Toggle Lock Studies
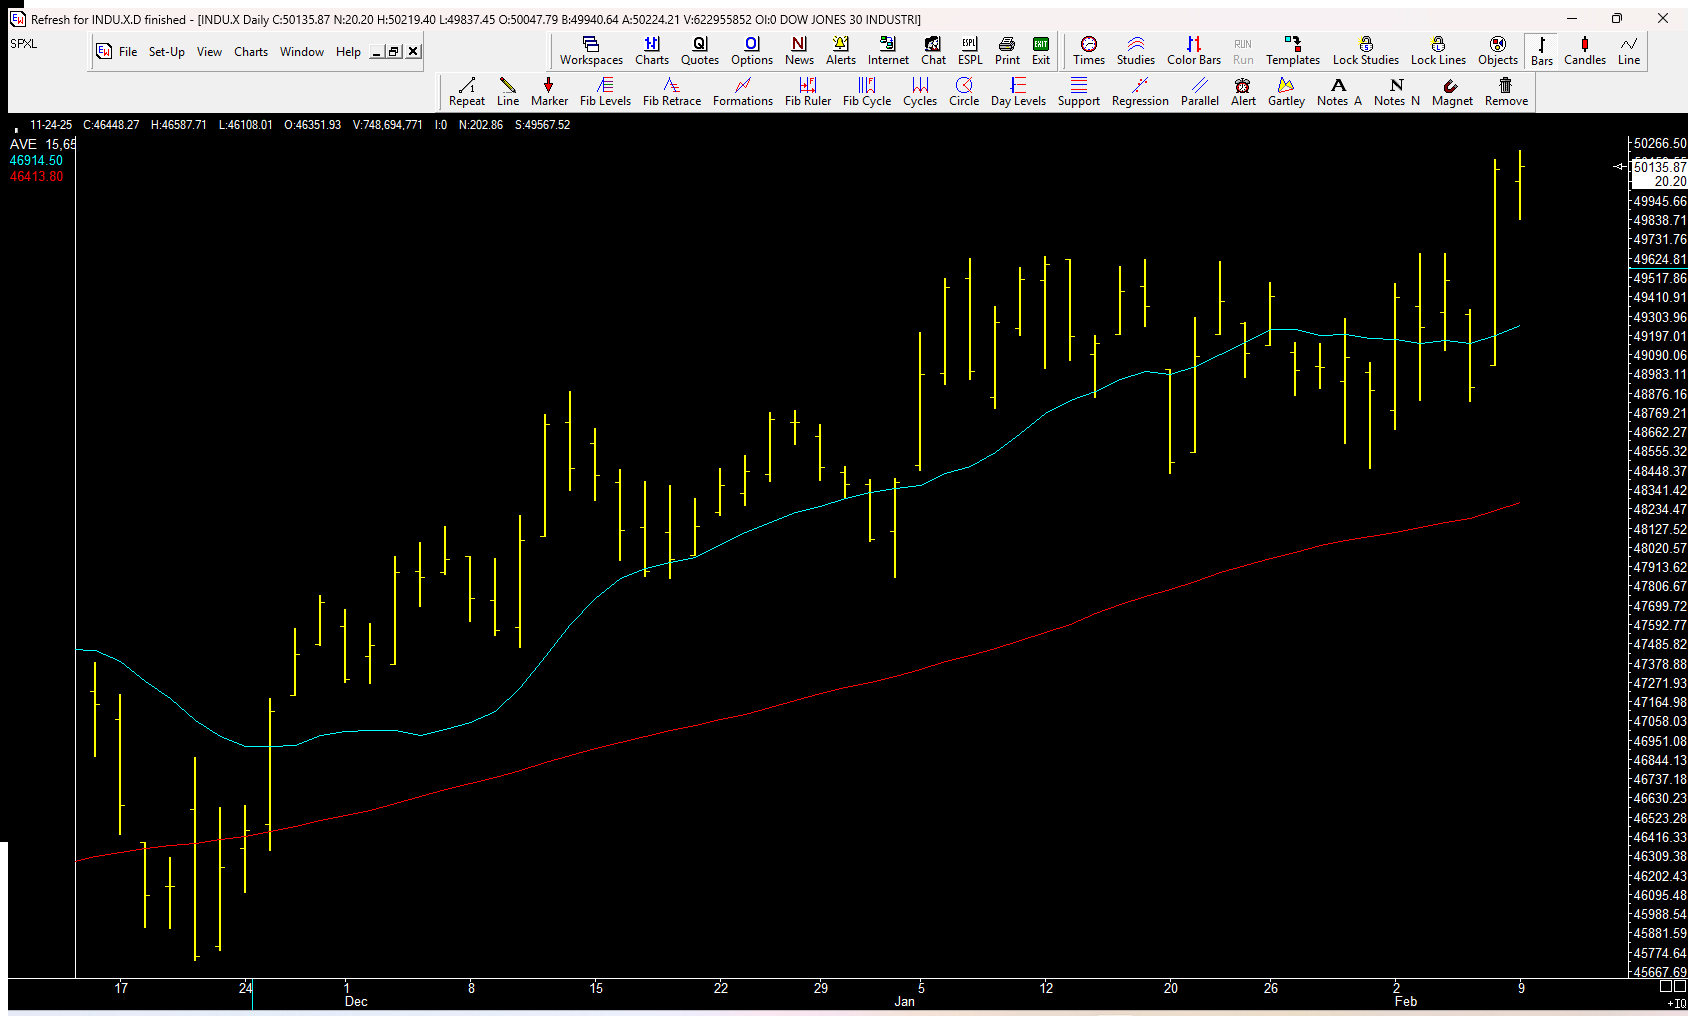The image size is (1696, 1016). pos(1365,50)
